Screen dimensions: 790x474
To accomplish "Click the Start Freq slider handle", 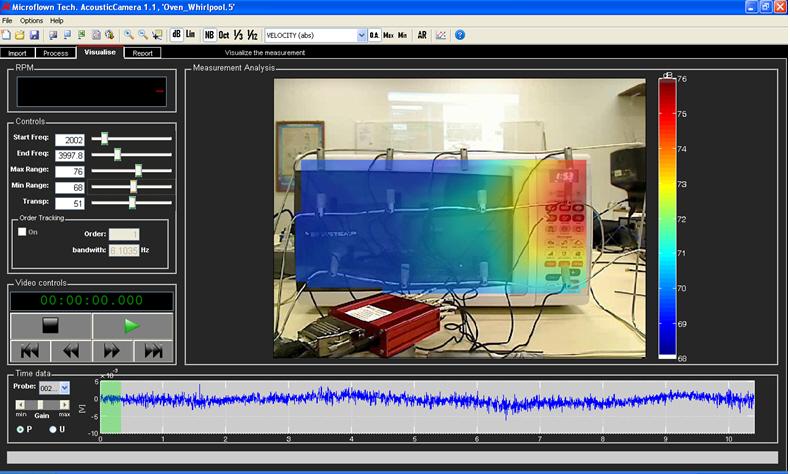I will pyautogui.click(x=104, y=139).
